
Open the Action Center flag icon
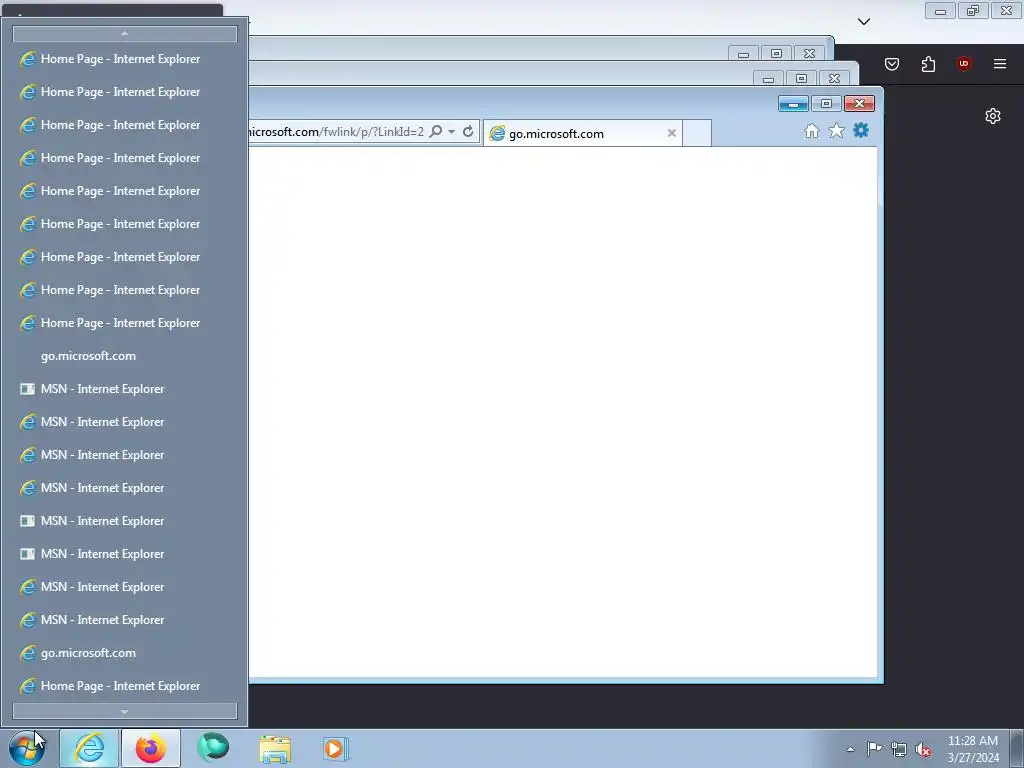[x=874, y=748]
